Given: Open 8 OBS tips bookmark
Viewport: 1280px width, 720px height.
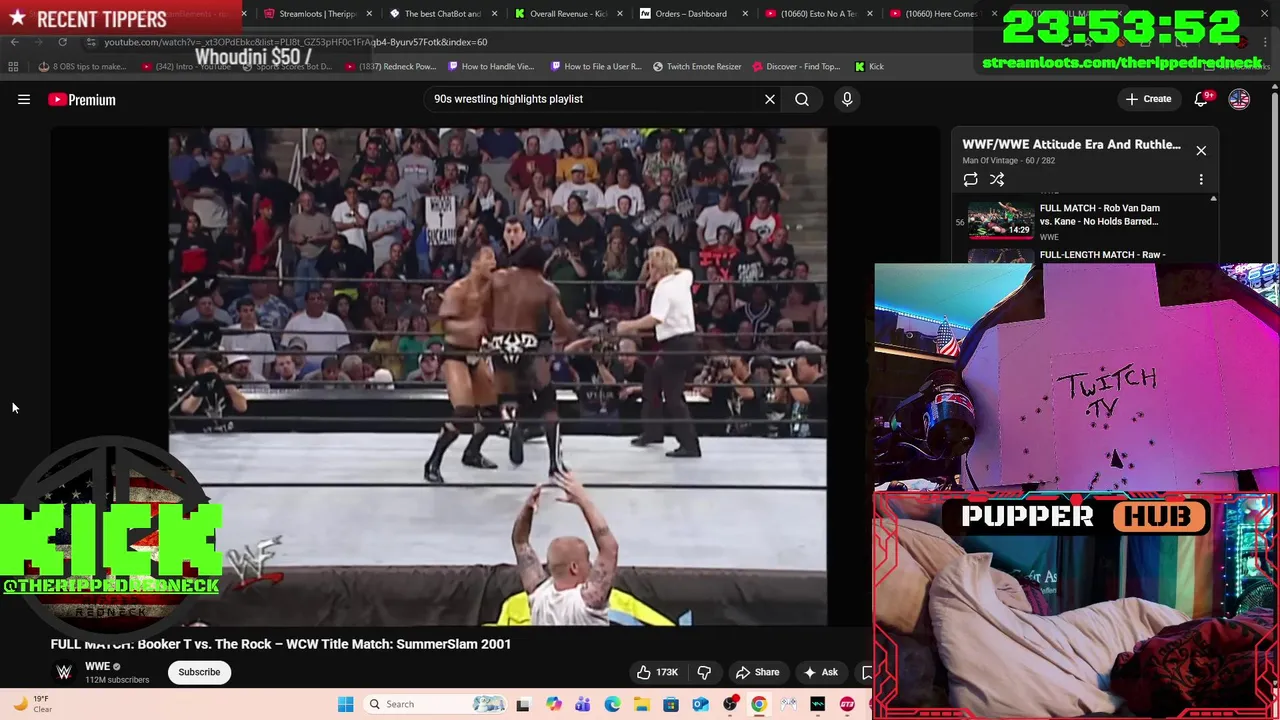Looking at the screenshot, I should 82,66.
